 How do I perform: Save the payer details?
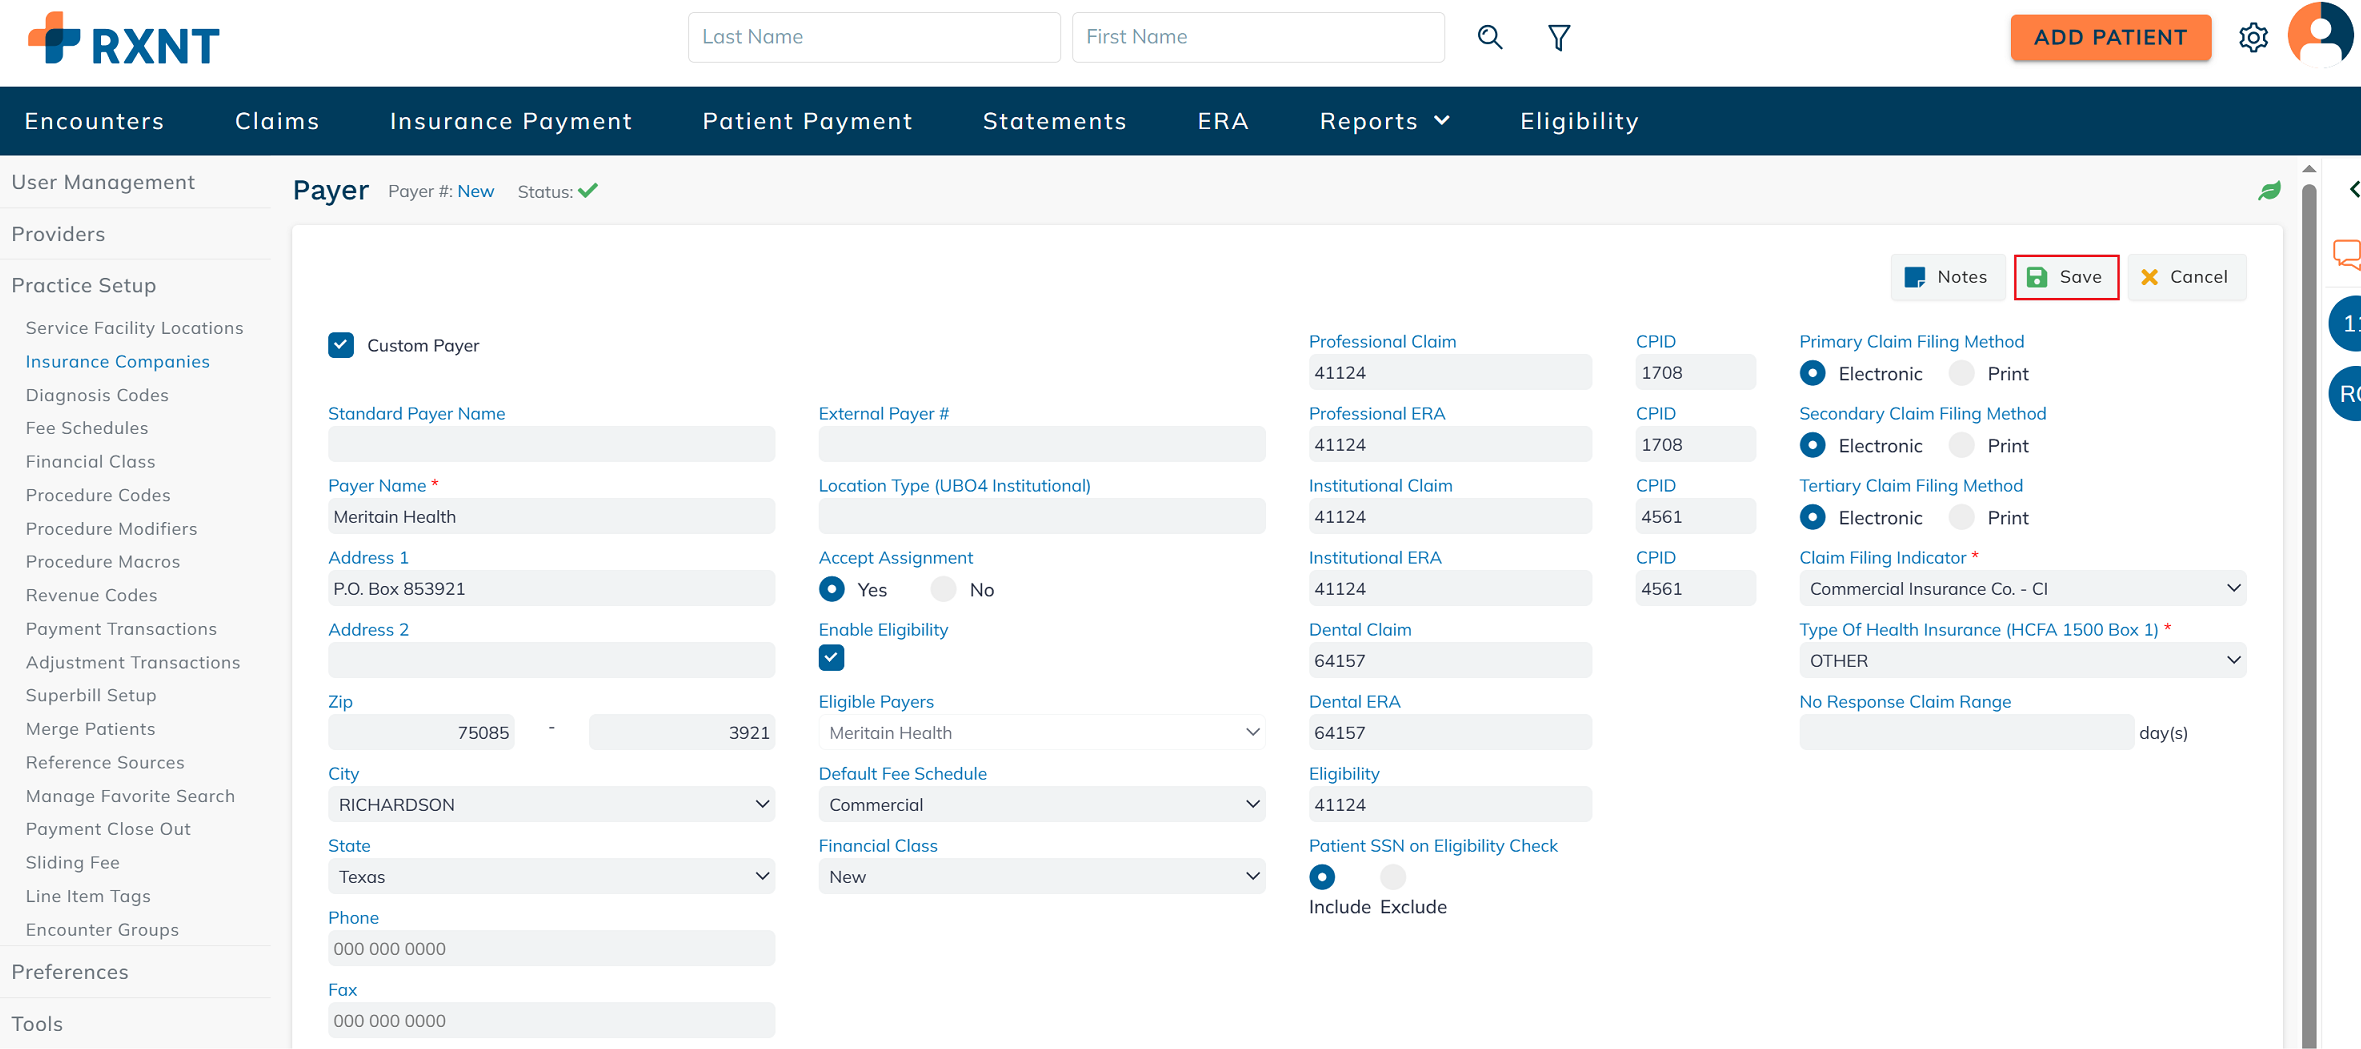[2065, 277]
